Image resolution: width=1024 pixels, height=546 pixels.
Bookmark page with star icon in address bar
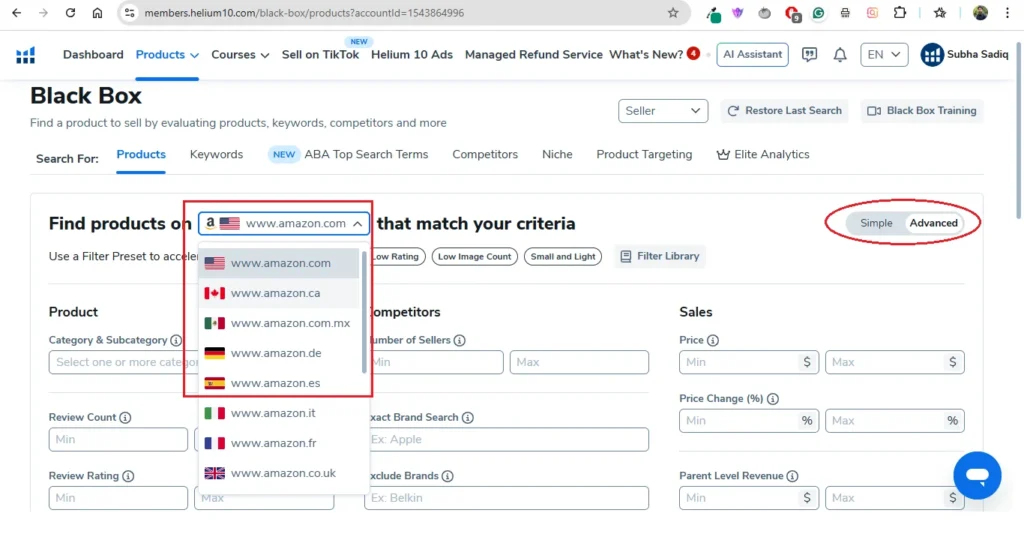coord(673,13)
